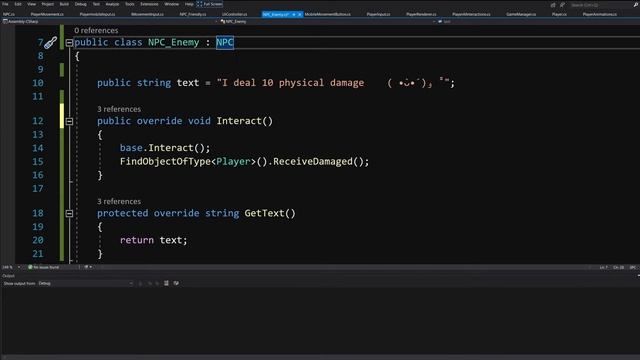
Task: Open the Analyze menu
Action: (x=112, y=4)
